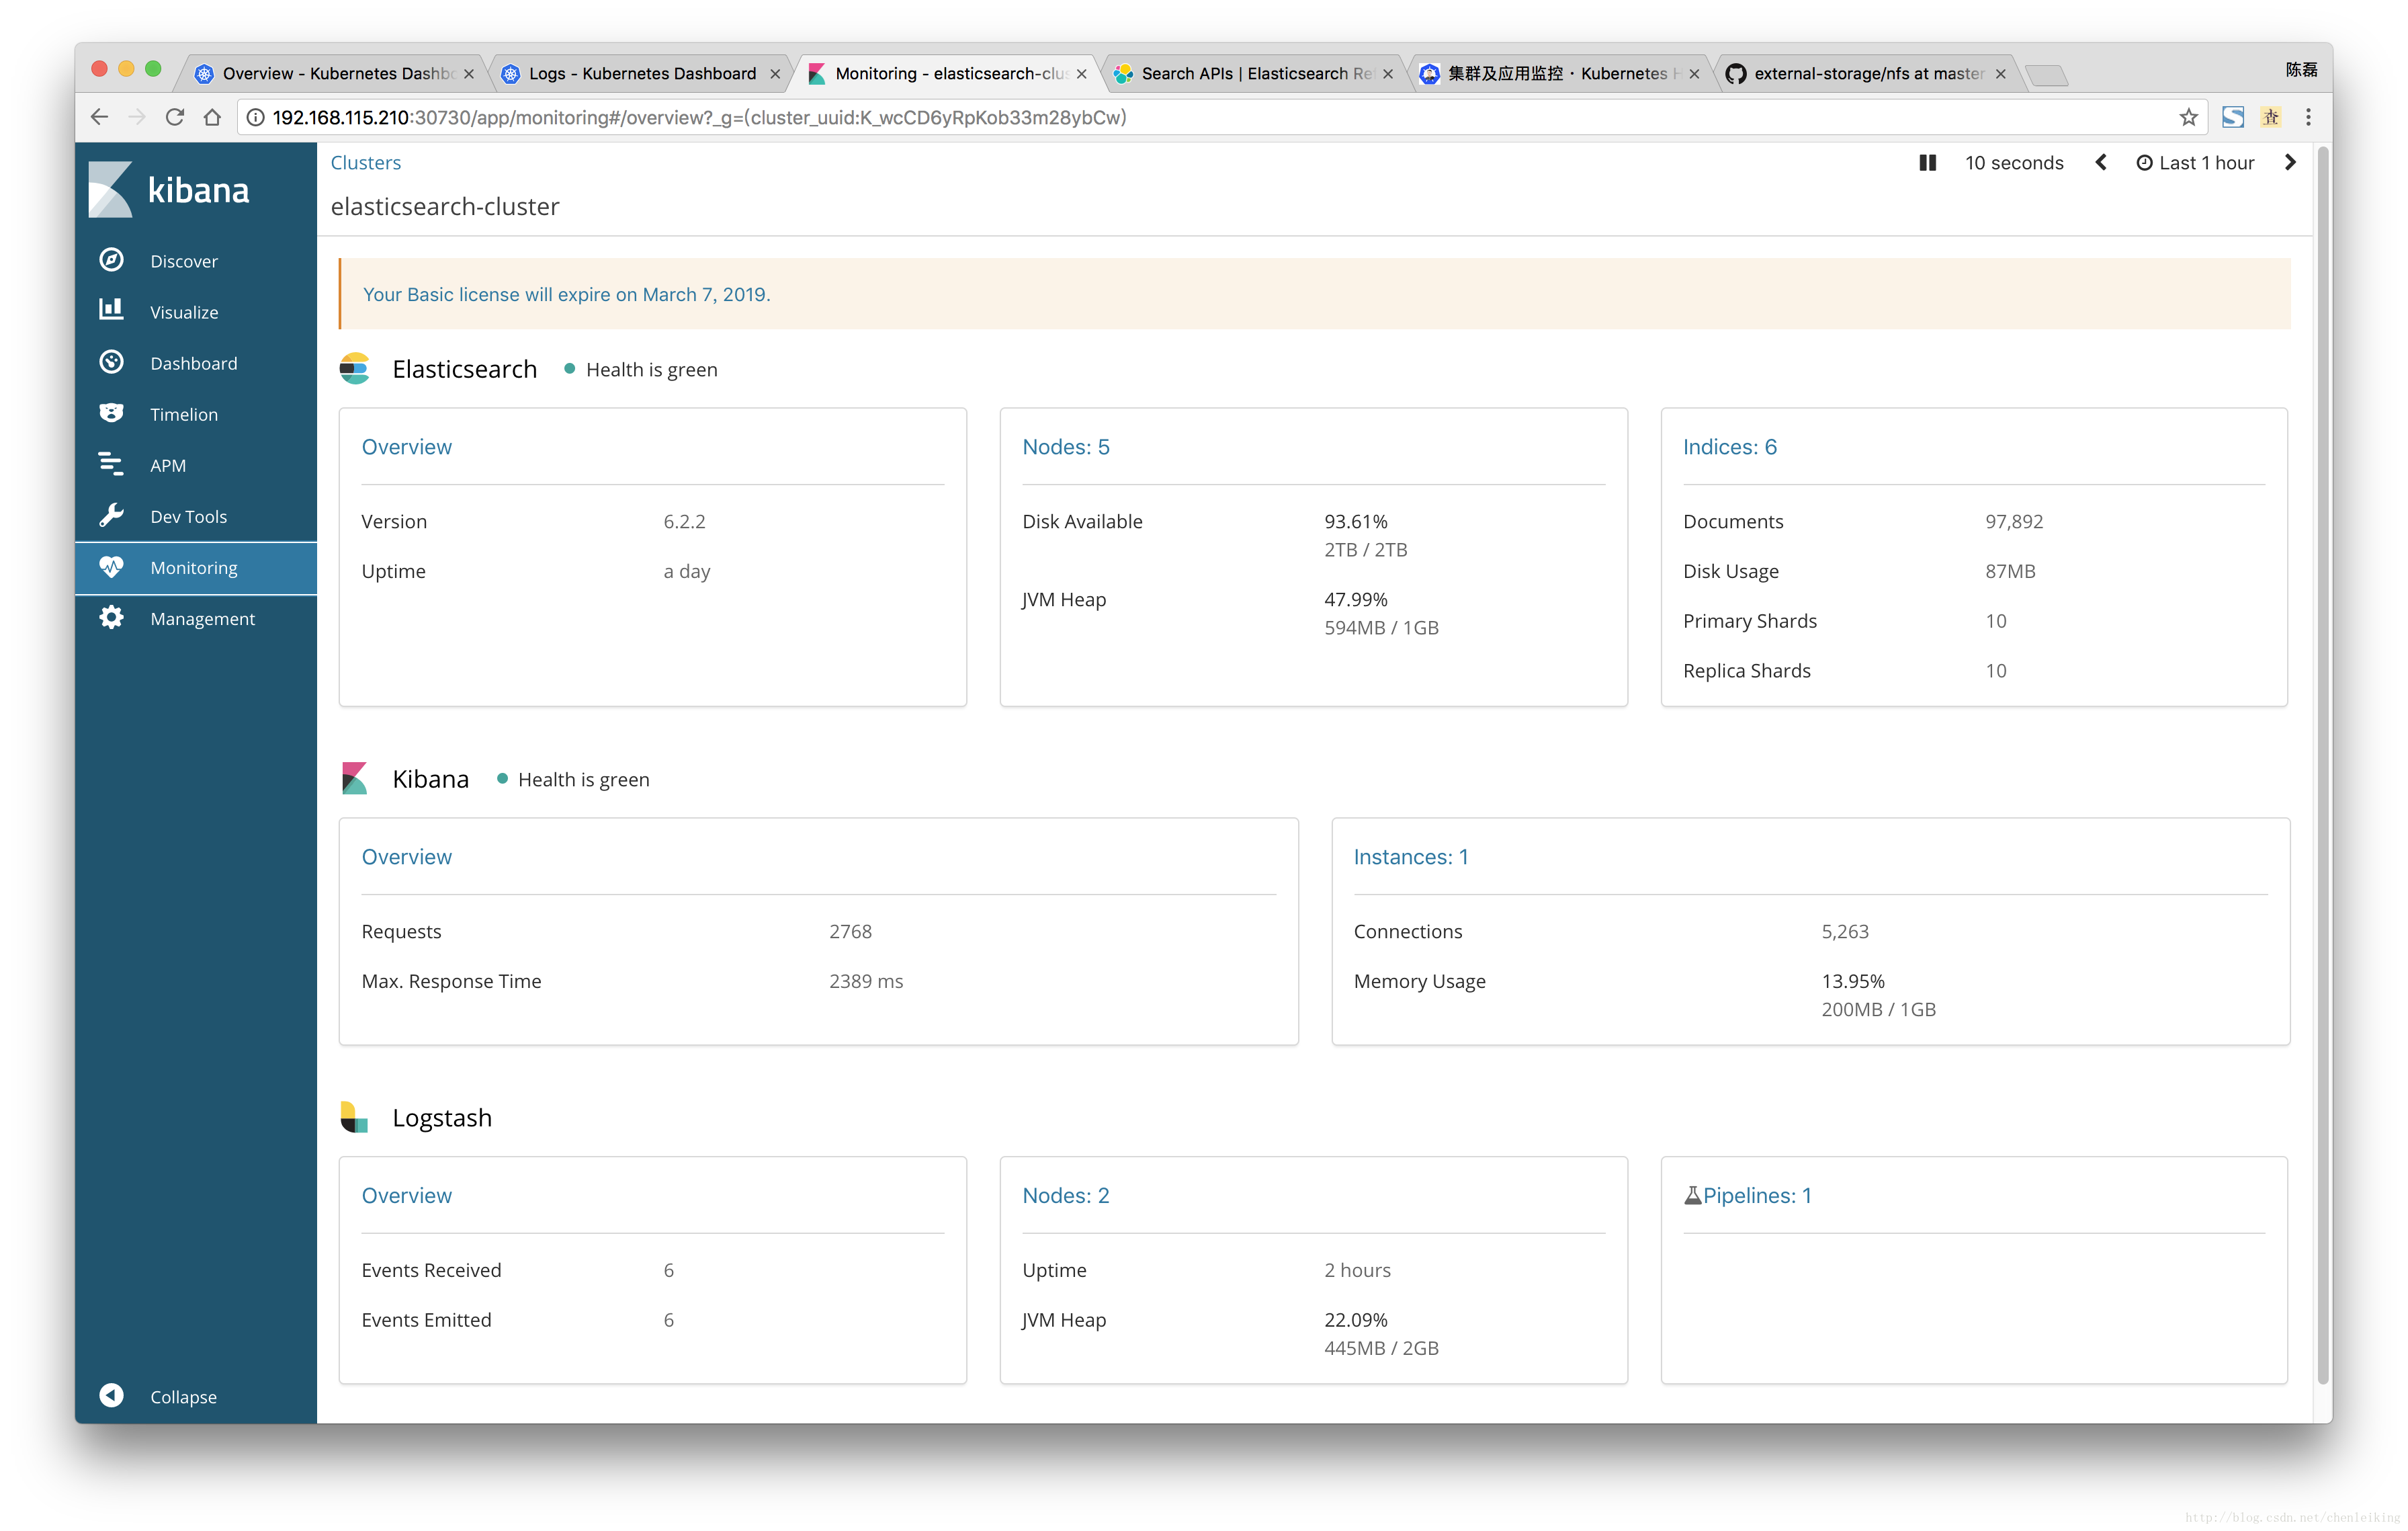The image size is (2408, 1531).
Task: Open the Elasticsearch Overview link
Action: (x=406, y=447)
